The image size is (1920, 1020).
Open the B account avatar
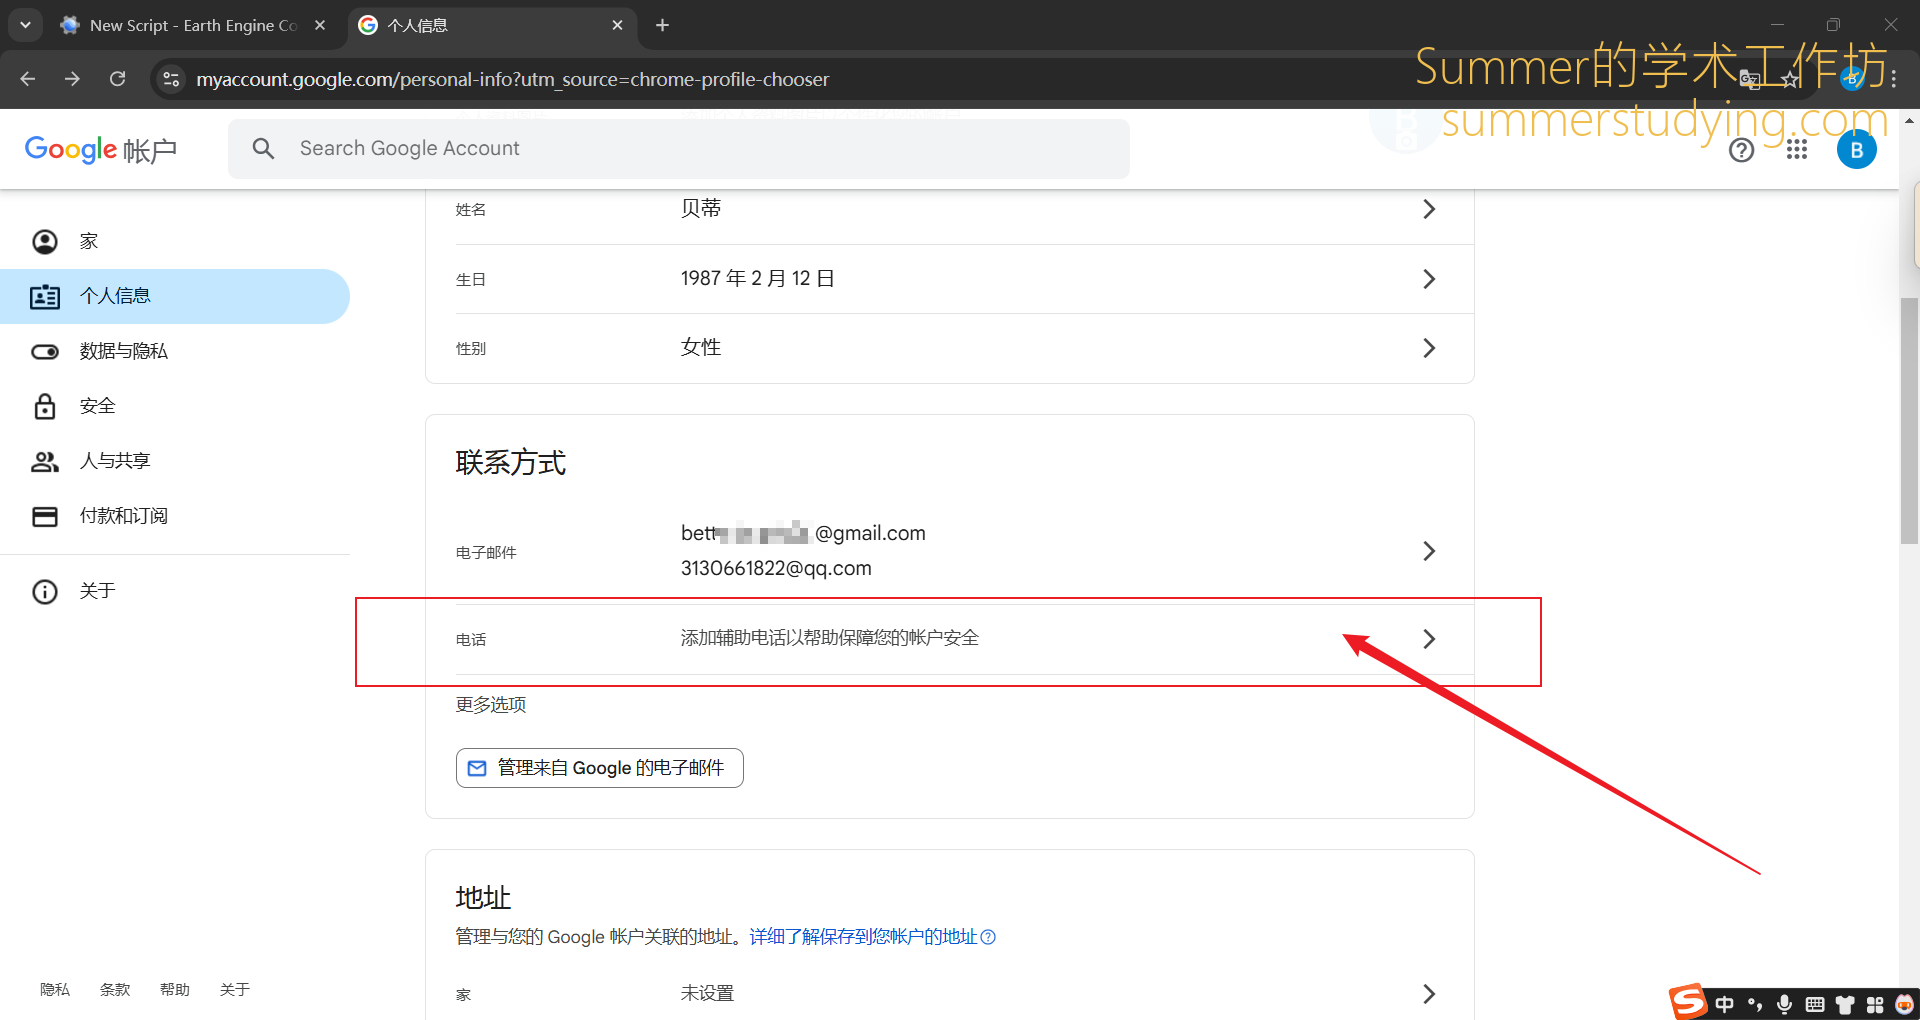1857,150
